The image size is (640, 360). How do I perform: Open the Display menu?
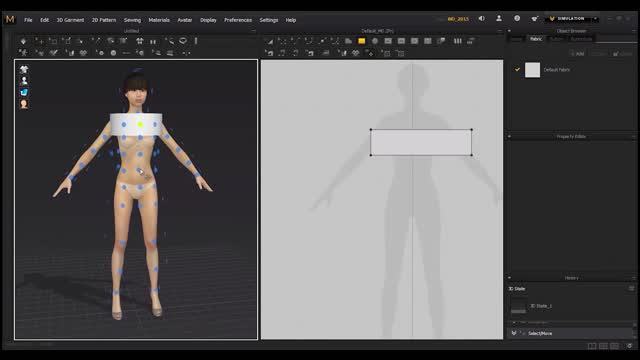point(208,20)
